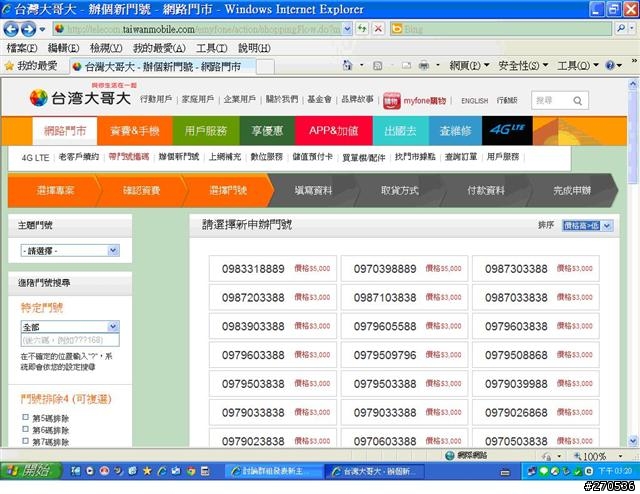Go back with the IE Back arrow

pos(11,29)
